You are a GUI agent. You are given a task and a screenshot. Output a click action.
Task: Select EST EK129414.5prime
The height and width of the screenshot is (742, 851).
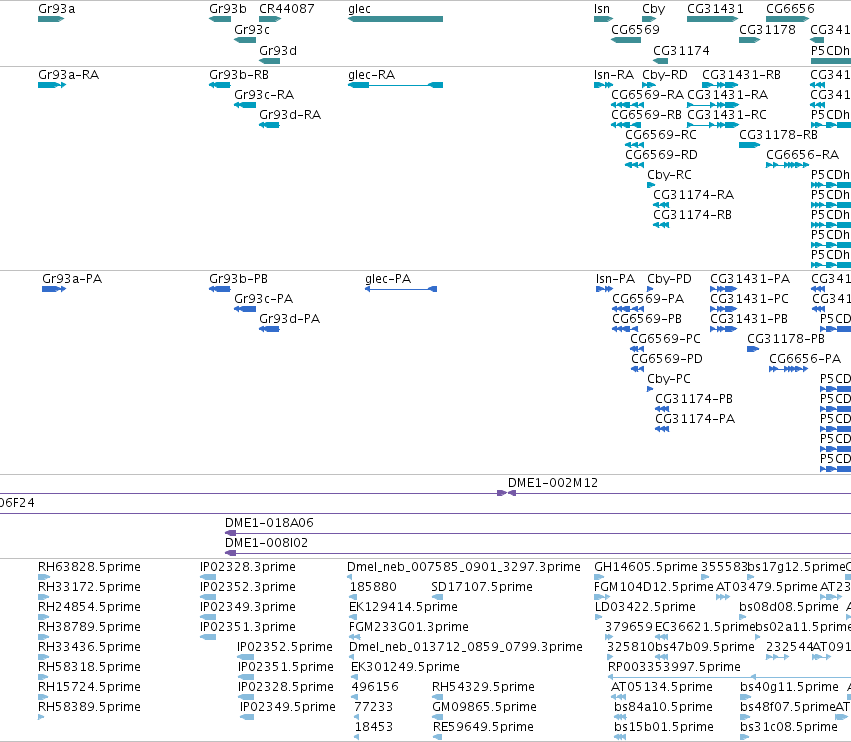(x=403, y=606)
